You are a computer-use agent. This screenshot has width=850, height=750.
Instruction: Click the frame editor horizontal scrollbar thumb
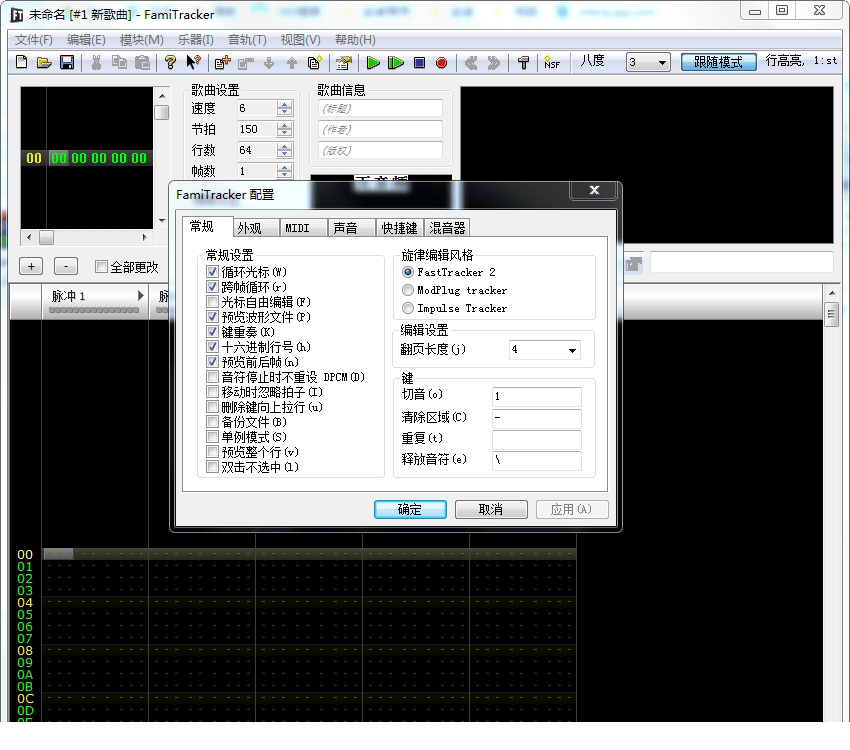(x=47, y=237)
